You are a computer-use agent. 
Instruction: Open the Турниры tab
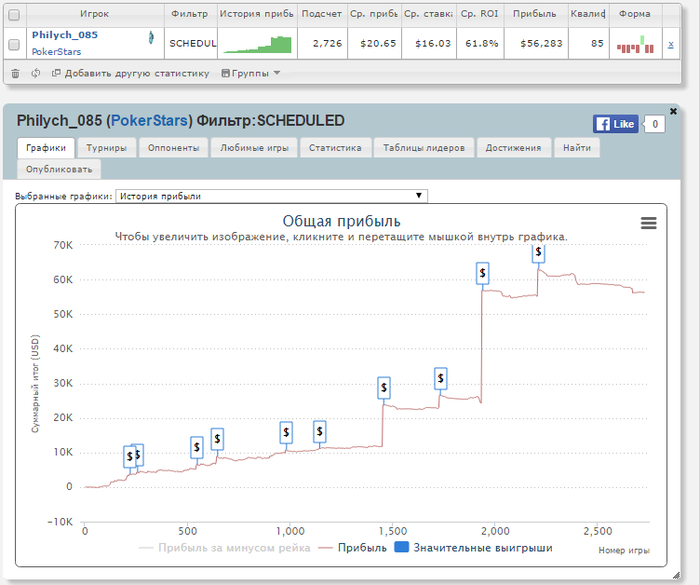106,148
